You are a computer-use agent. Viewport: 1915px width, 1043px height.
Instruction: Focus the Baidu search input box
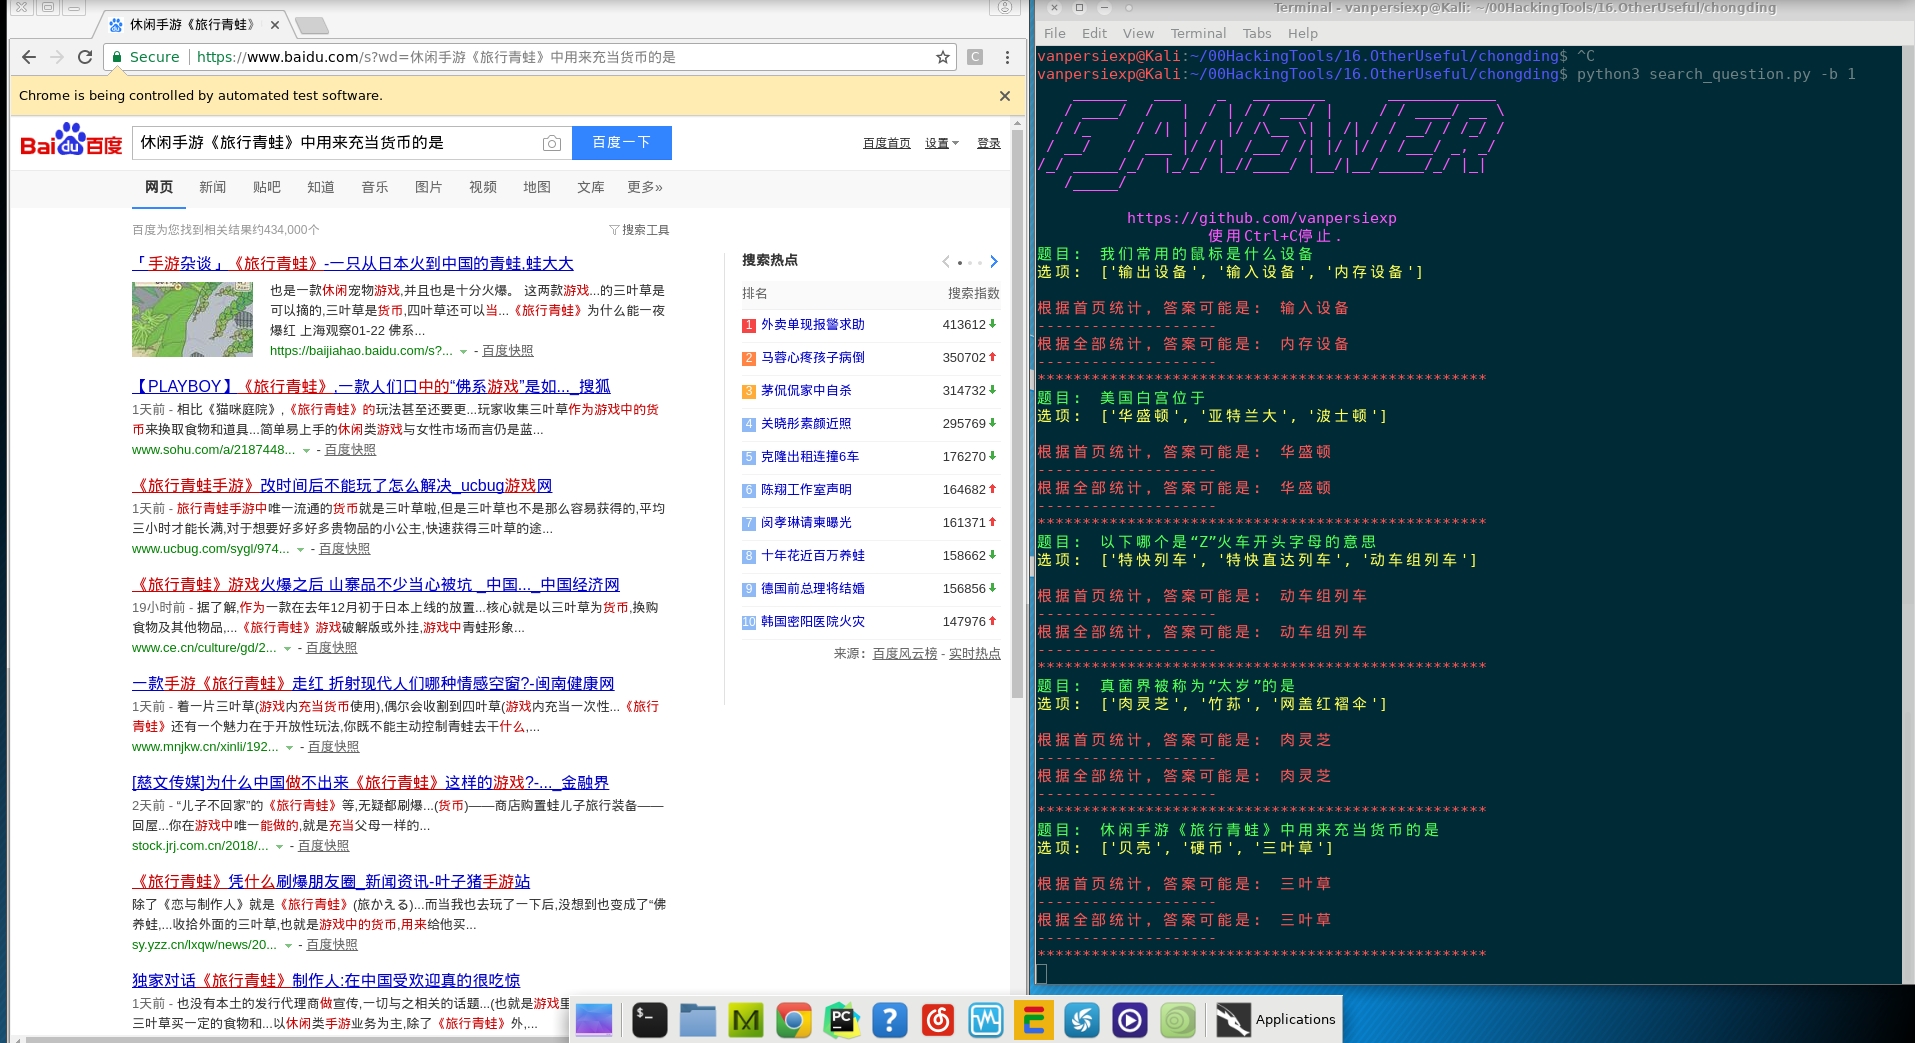click(x=335, y=143)
